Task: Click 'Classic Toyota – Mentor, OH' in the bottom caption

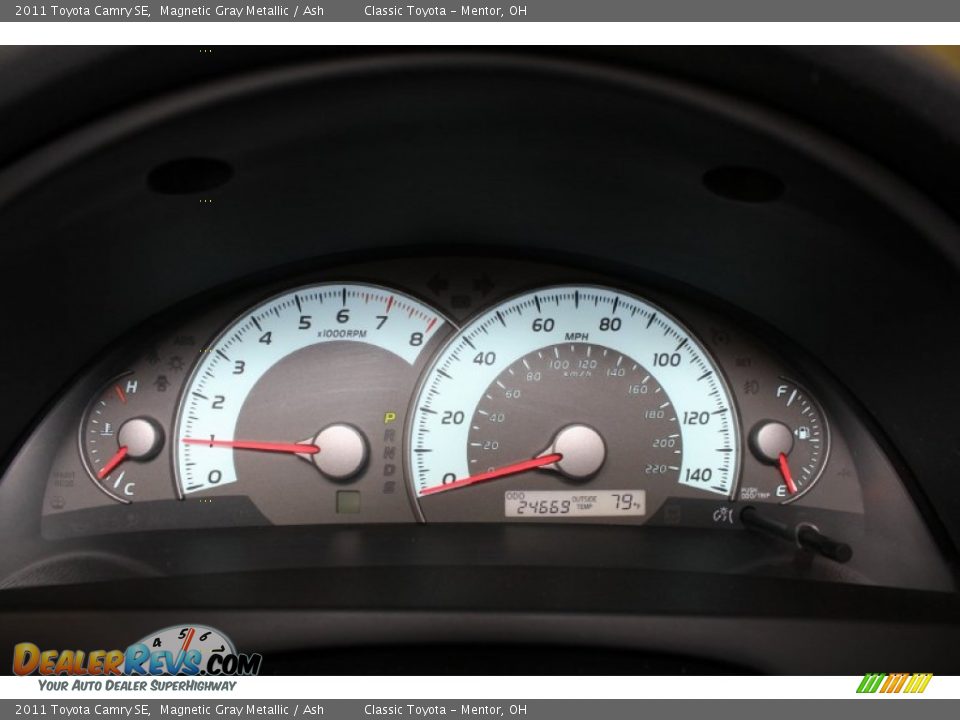Action: (445, 710)
